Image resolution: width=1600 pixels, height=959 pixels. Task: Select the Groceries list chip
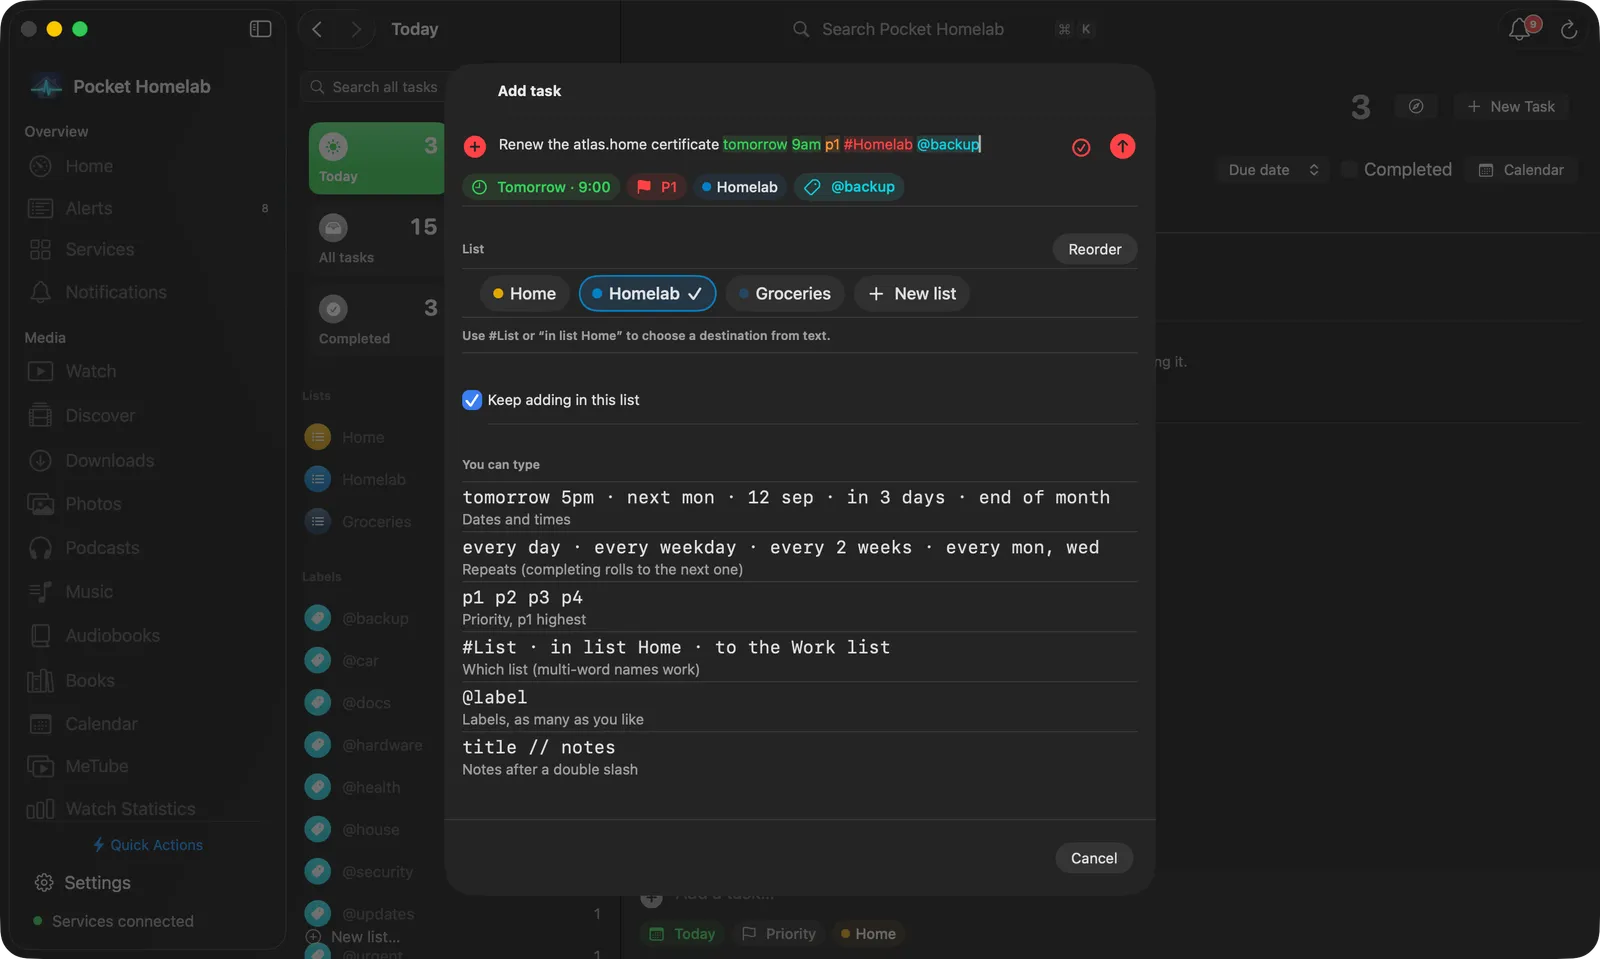point(785,294)
